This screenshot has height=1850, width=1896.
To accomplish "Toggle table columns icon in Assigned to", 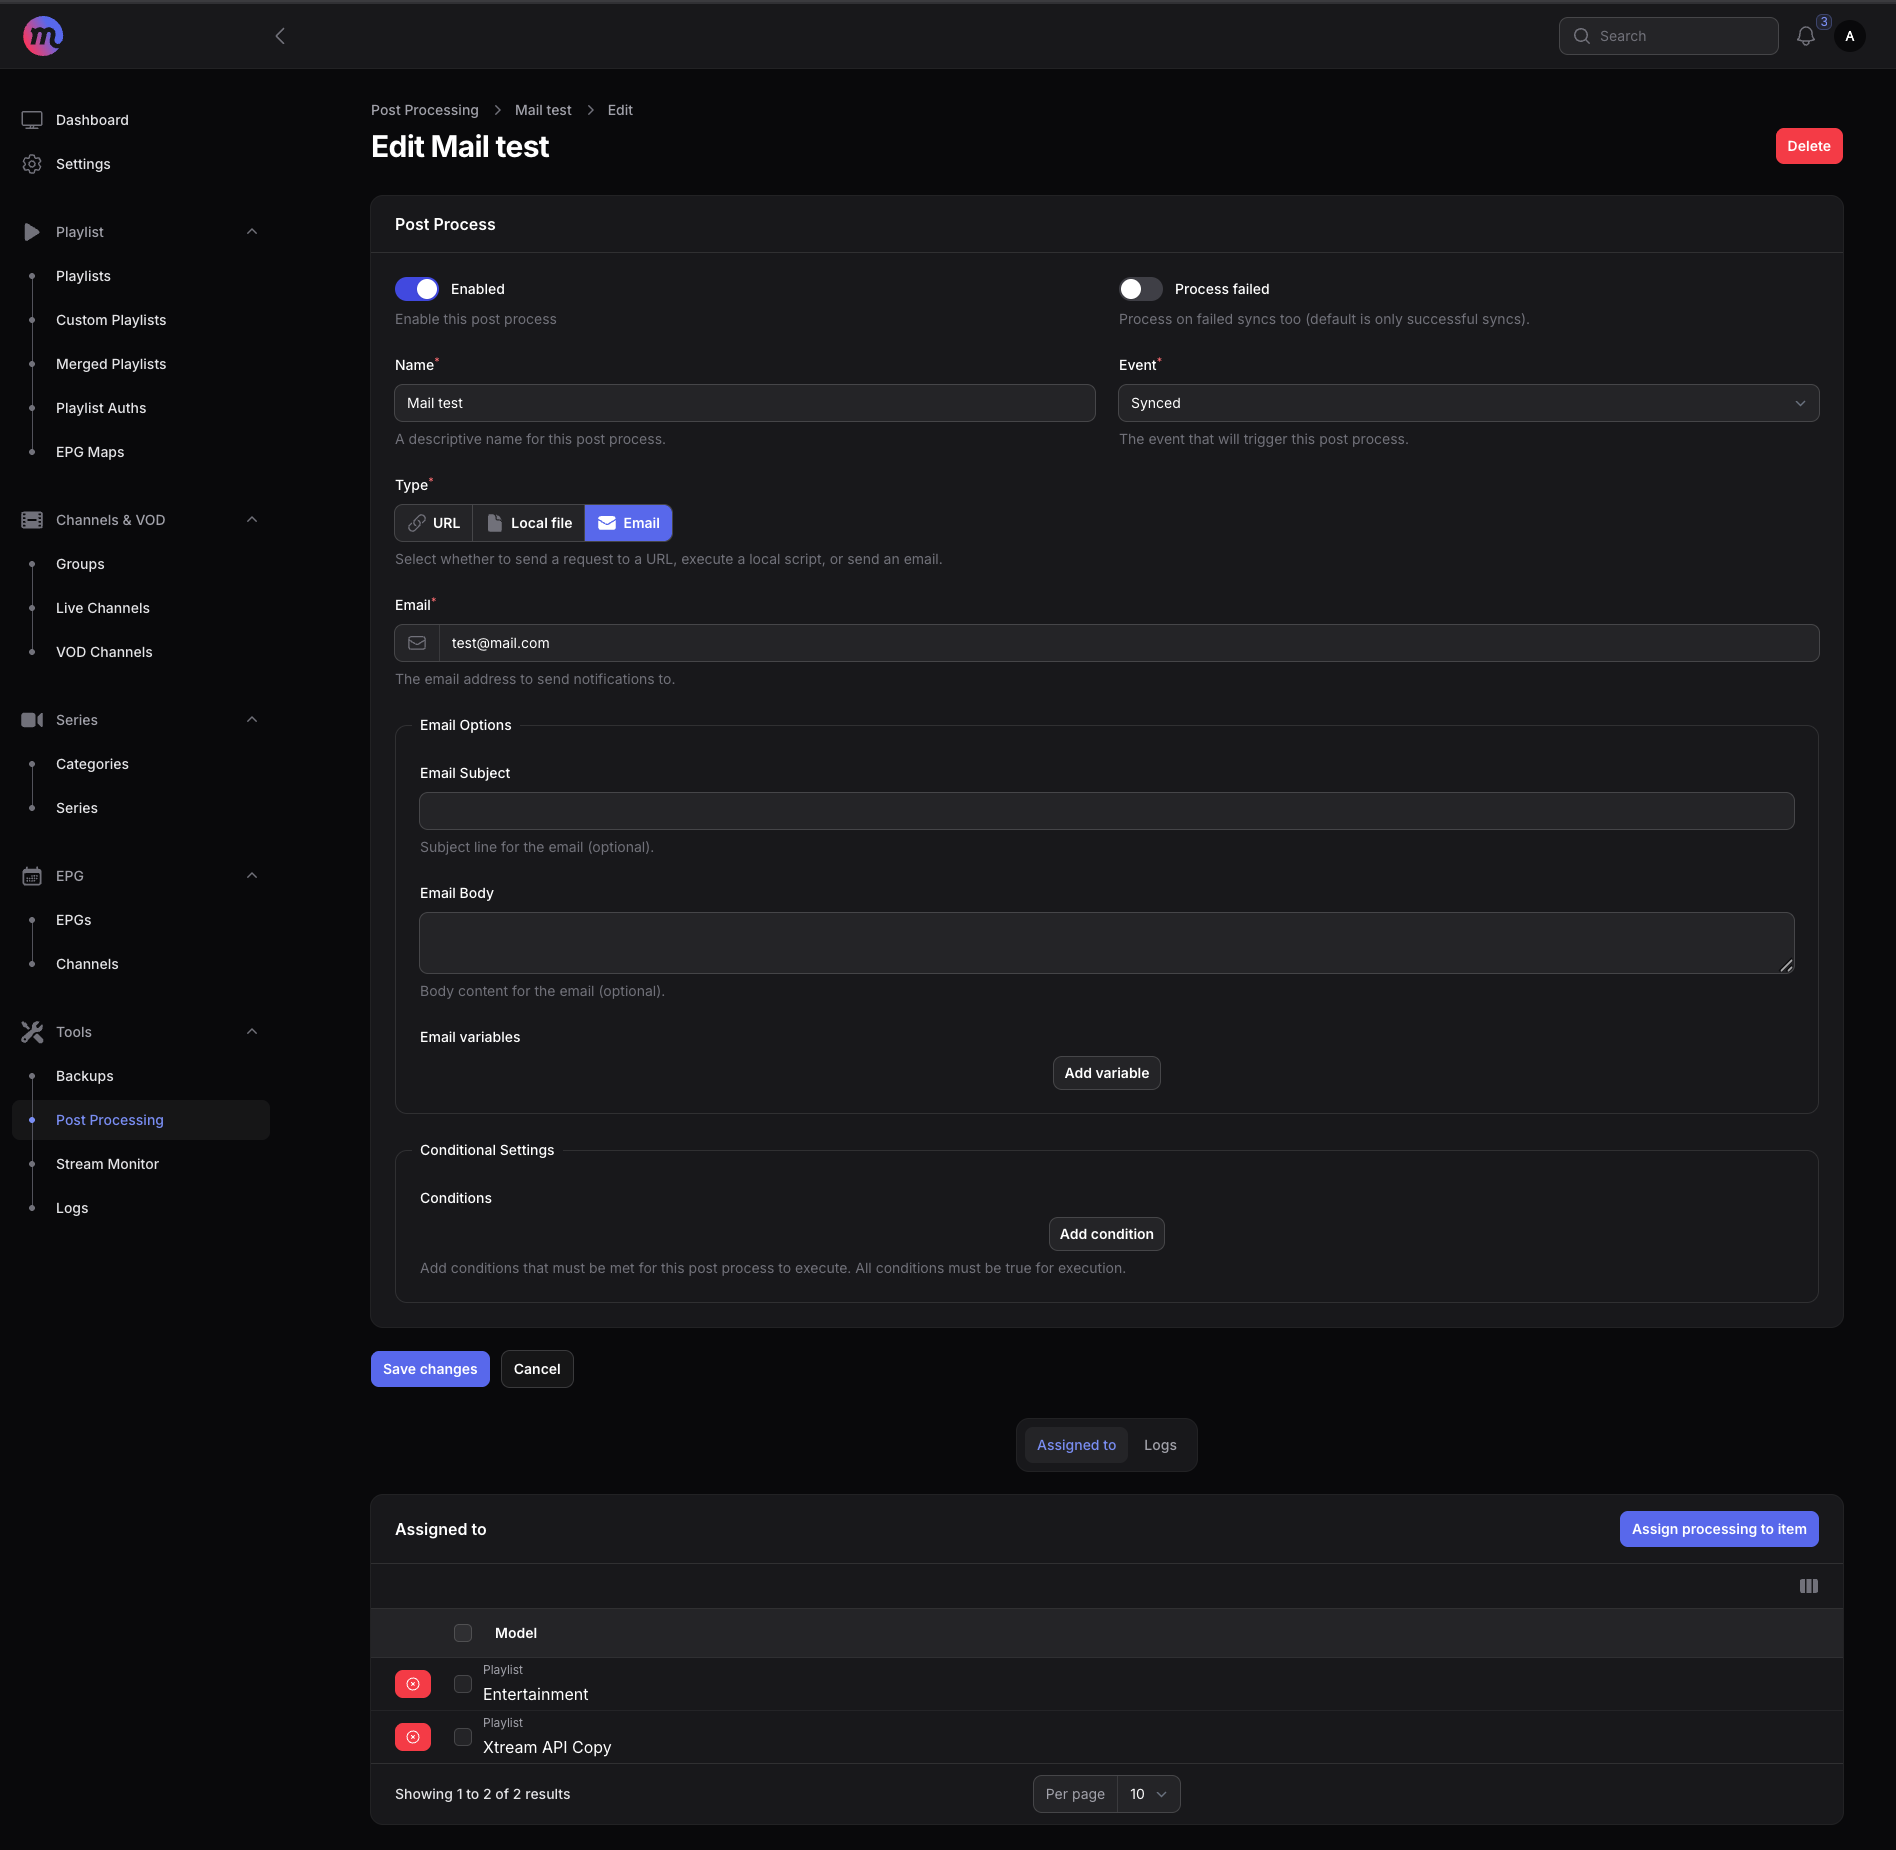I will coord(1808,1586).
